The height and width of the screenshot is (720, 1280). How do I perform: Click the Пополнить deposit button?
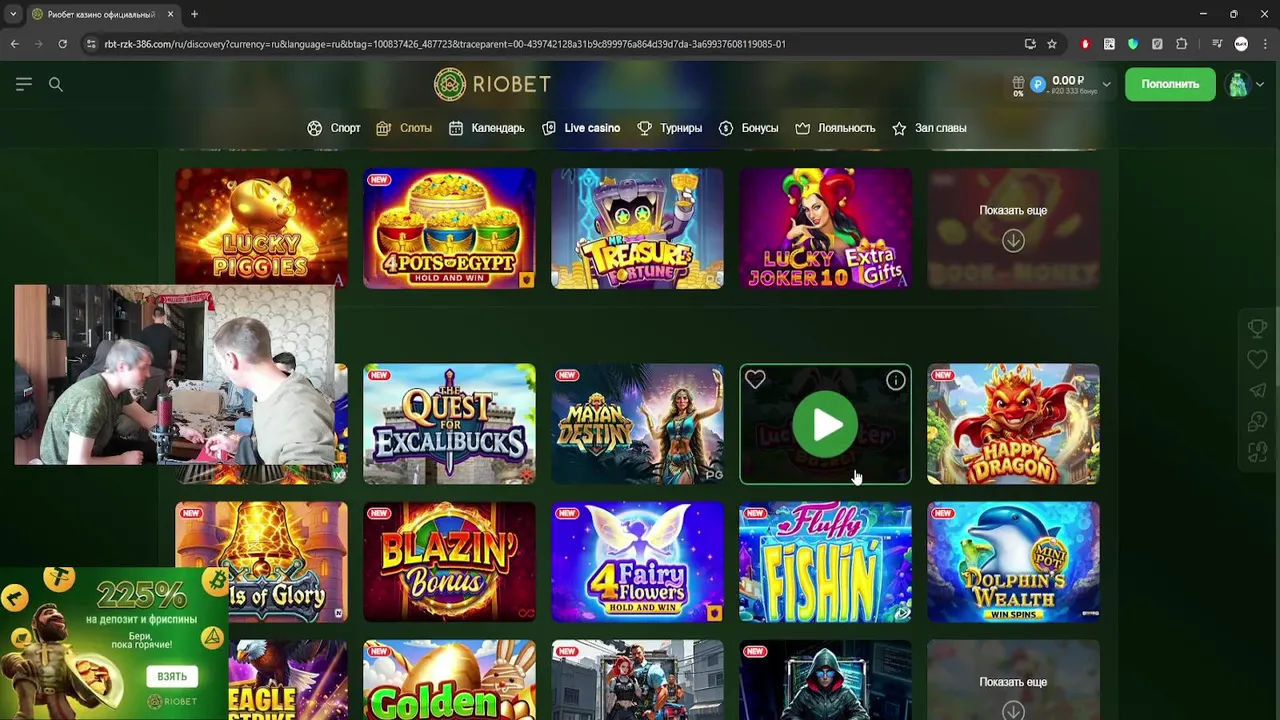click(1170, 84)
